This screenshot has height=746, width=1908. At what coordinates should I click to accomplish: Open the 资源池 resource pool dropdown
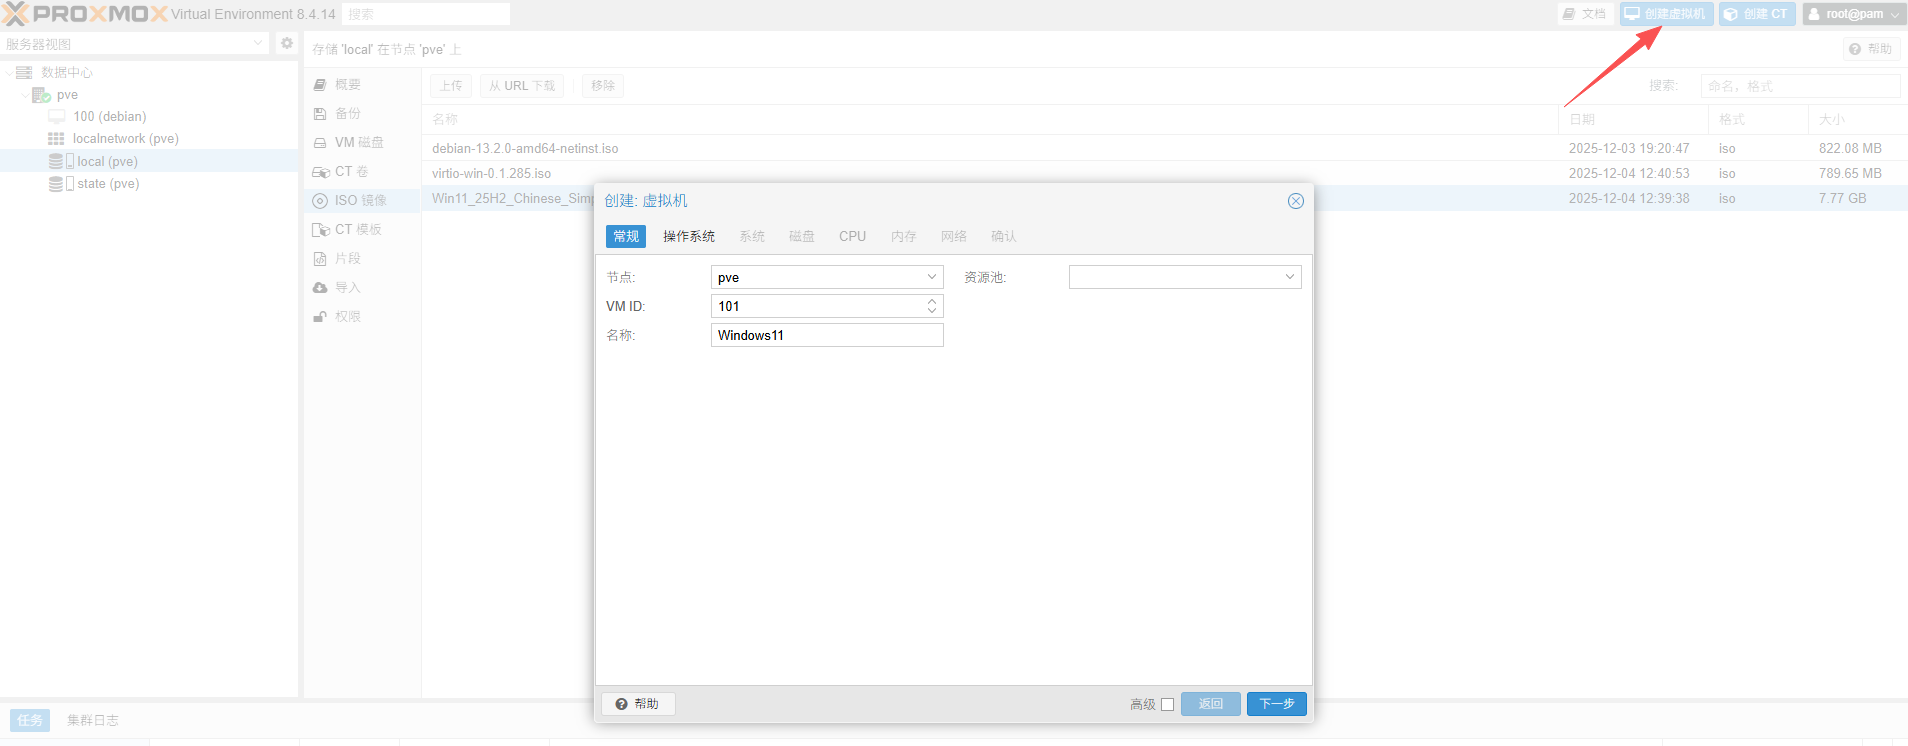pyautogui.click(x=1289, y=277)
